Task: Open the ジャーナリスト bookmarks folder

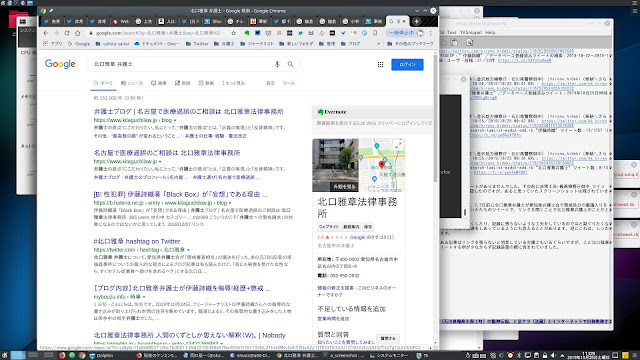Action: pyautogui.click(x=257, y=43)
